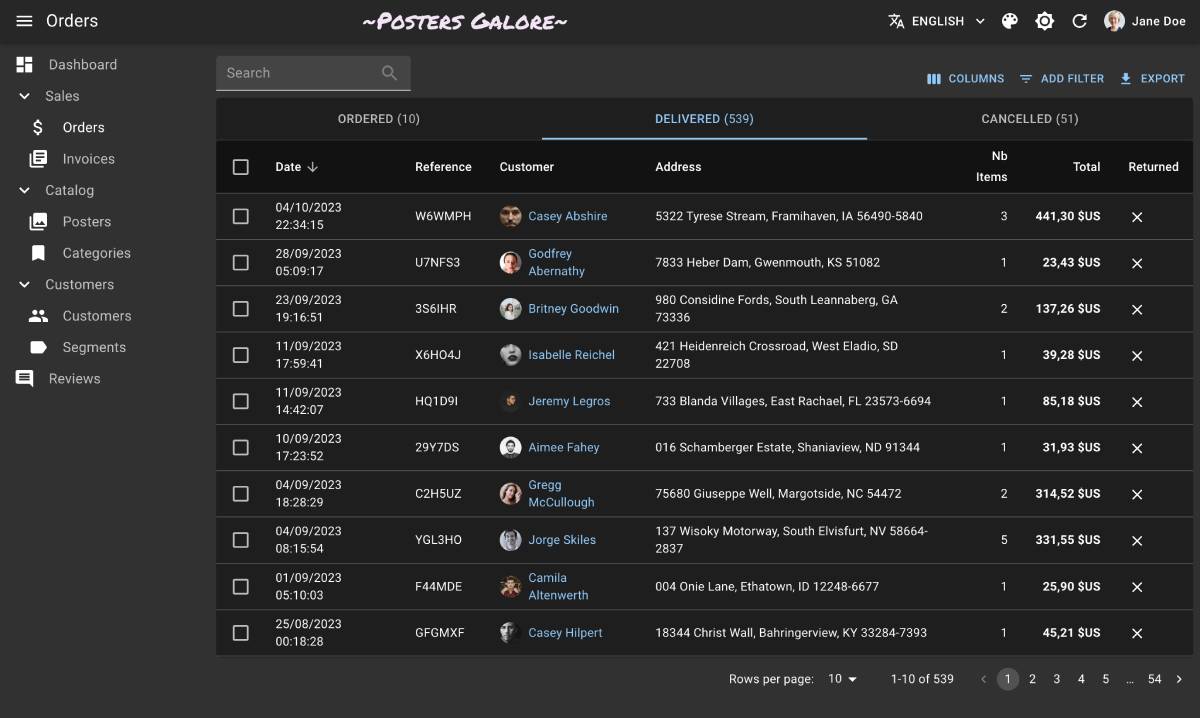Open Segments in the sidebar
1200x718 pixels.
94,348
